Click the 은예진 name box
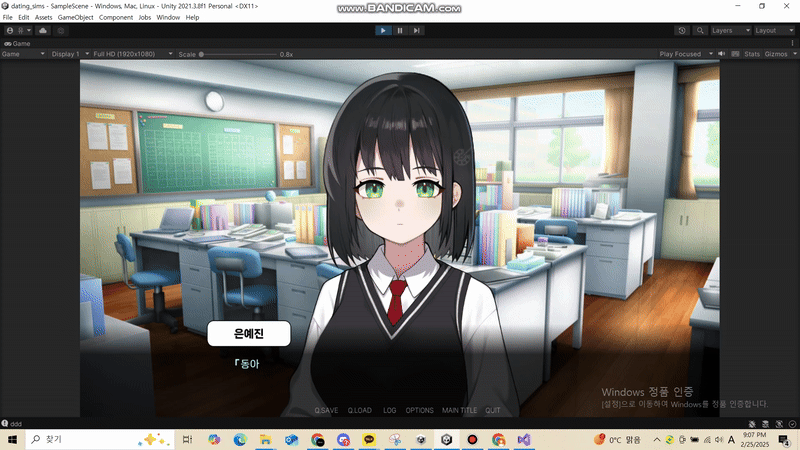Screen dimensions: 800x450 point(249,334)
